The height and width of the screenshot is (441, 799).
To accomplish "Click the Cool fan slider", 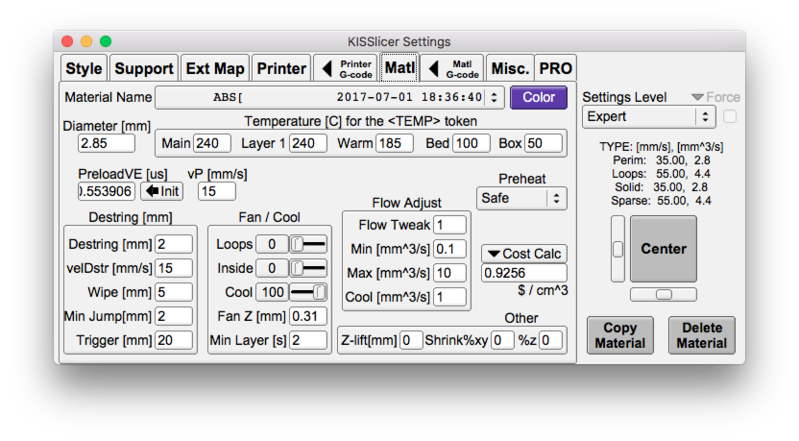I will (308, 292).
